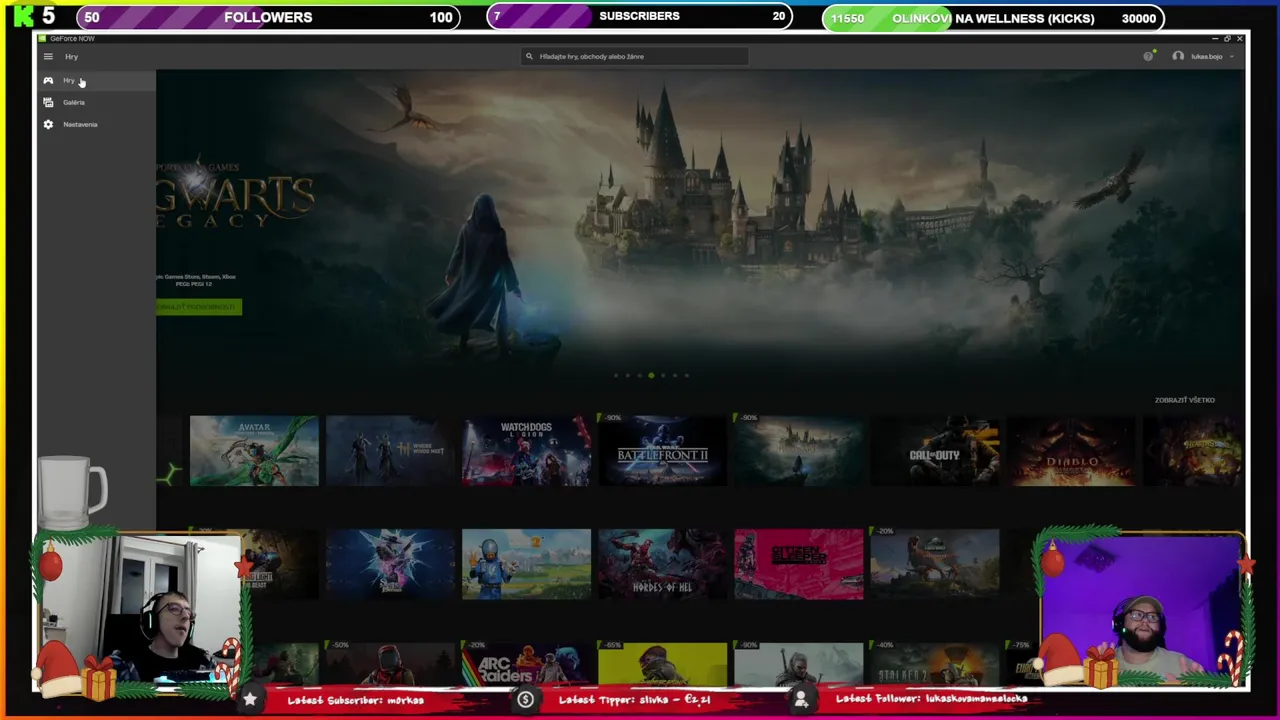This screenshot has height=720, width=1280.
Task: Open Hogwarts Legacy tile in the game row
Action: pos(798,451)
